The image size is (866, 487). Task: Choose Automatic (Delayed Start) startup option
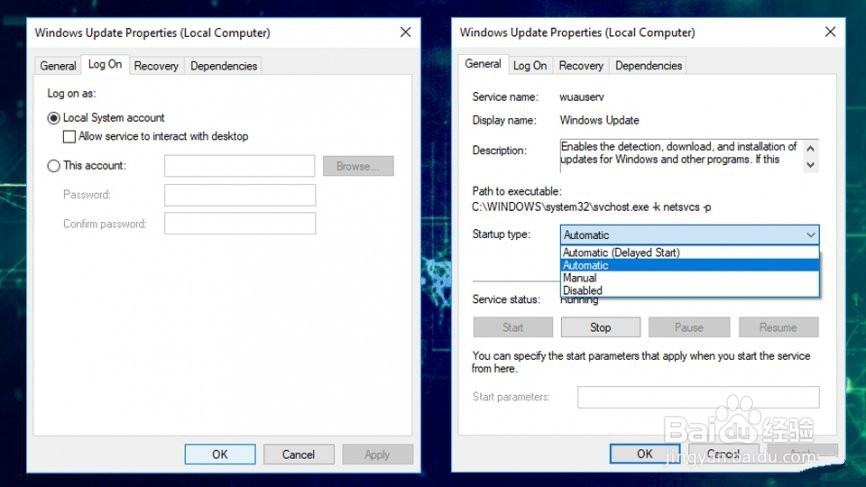[689, 252]
